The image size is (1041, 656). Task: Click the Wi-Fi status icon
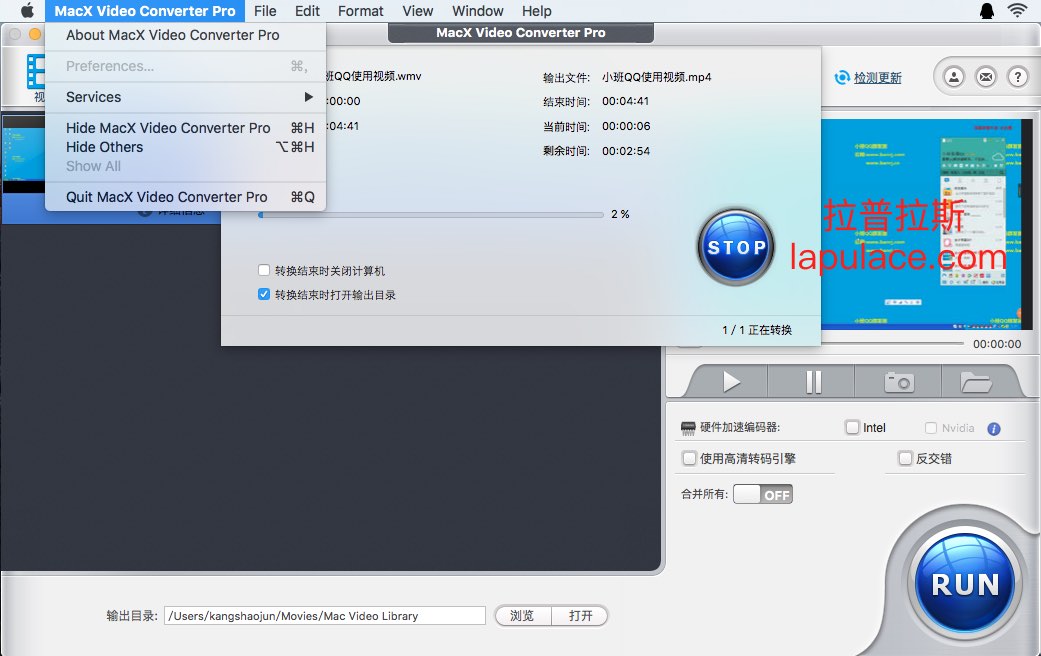(x=1017, y=11)
